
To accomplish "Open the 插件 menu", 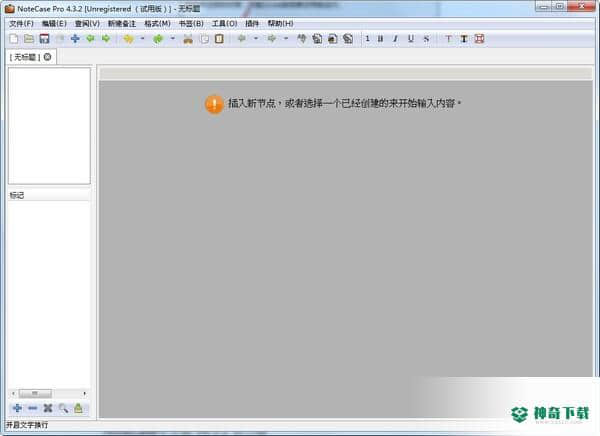I will point(252,24).
